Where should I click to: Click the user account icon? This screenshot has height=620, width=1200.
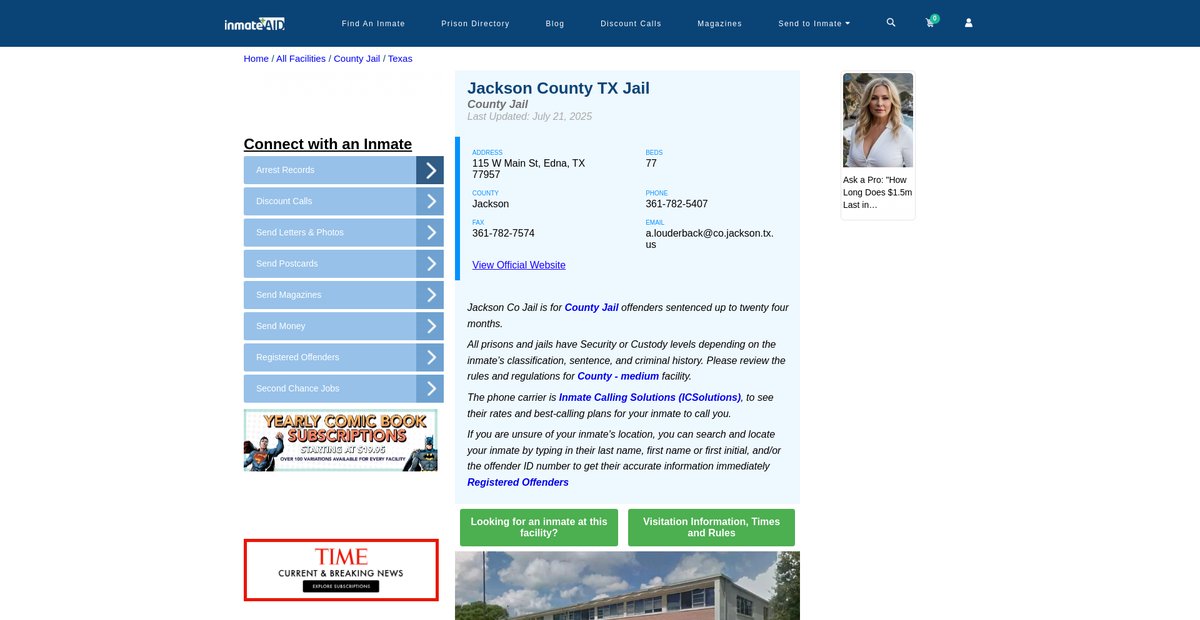pos(968,23)
